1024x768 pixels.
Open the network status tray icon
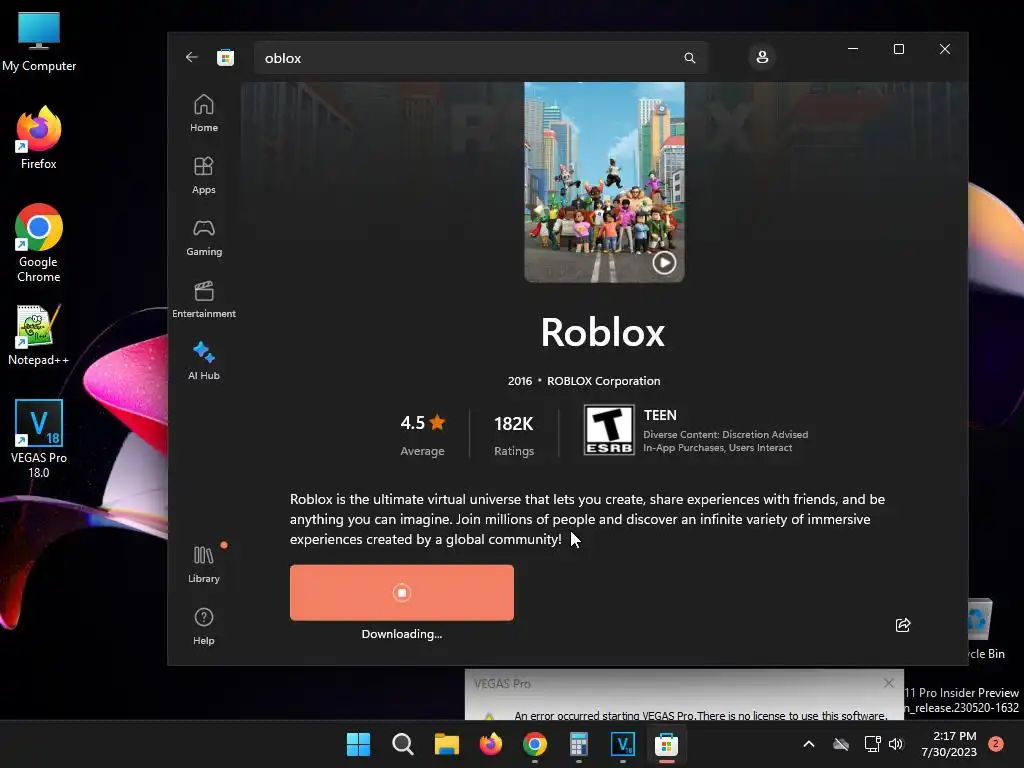click(x=872, y=744)
